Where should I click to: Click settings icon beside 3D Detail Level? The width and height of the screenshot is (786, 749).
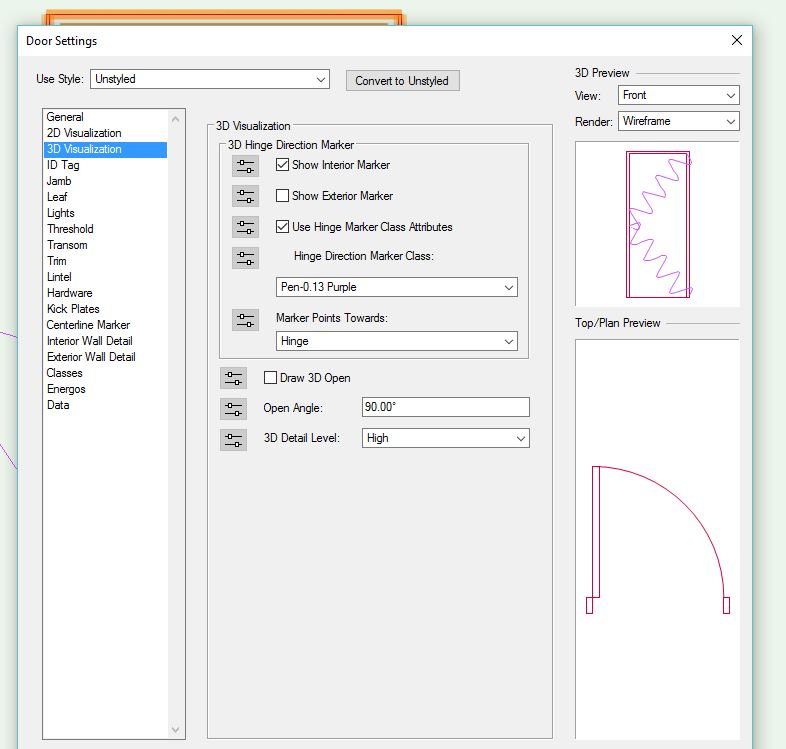[x=233, y=440]
